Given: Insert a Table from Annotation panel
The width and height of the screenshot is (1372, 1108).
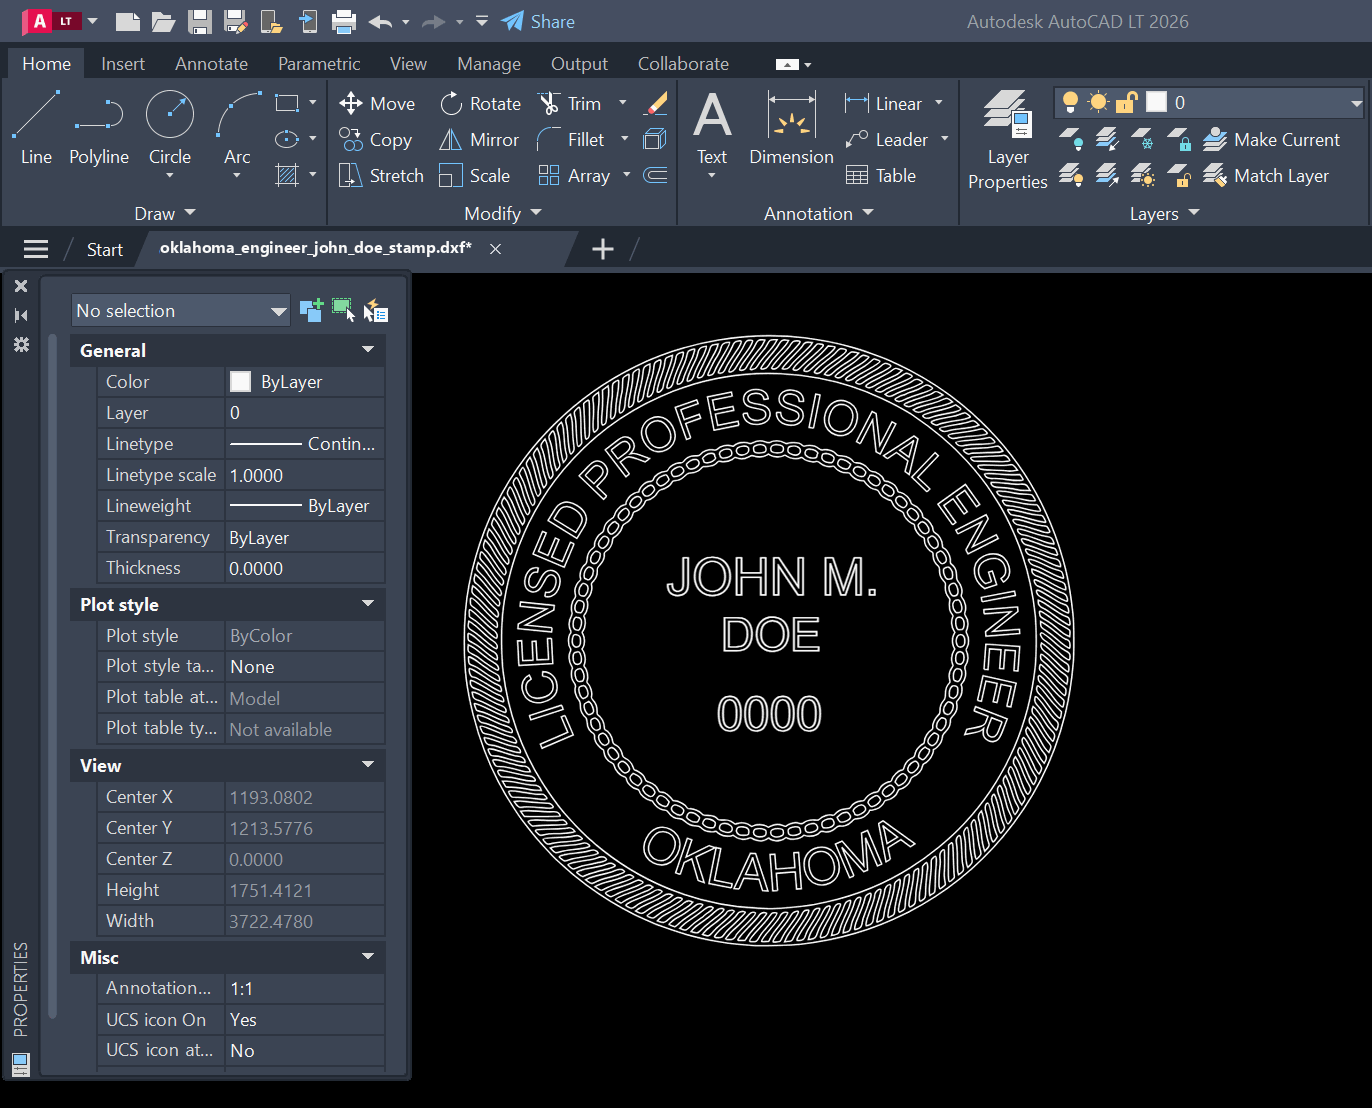Looking at the screenshot, I should pyautogui.click(x=881, y=175).
